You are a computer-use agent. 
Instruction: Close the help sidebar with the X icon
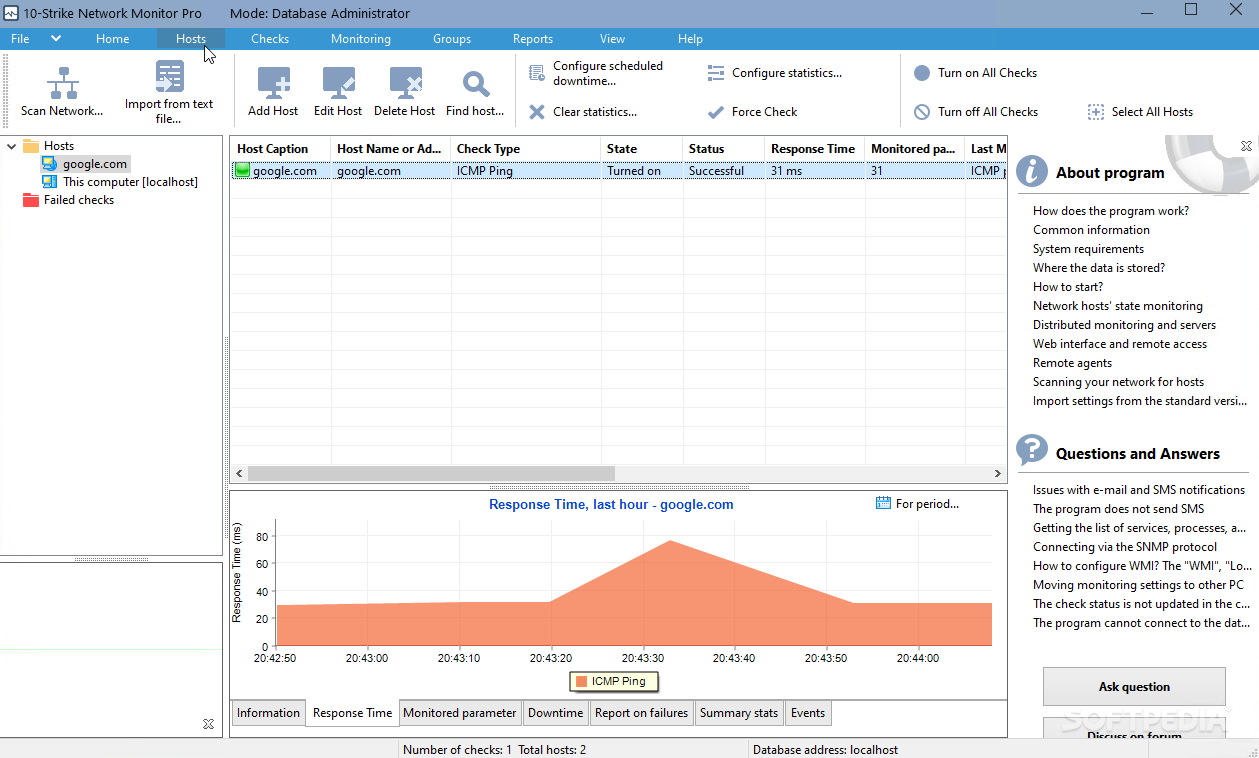(x=1246, y=146)
